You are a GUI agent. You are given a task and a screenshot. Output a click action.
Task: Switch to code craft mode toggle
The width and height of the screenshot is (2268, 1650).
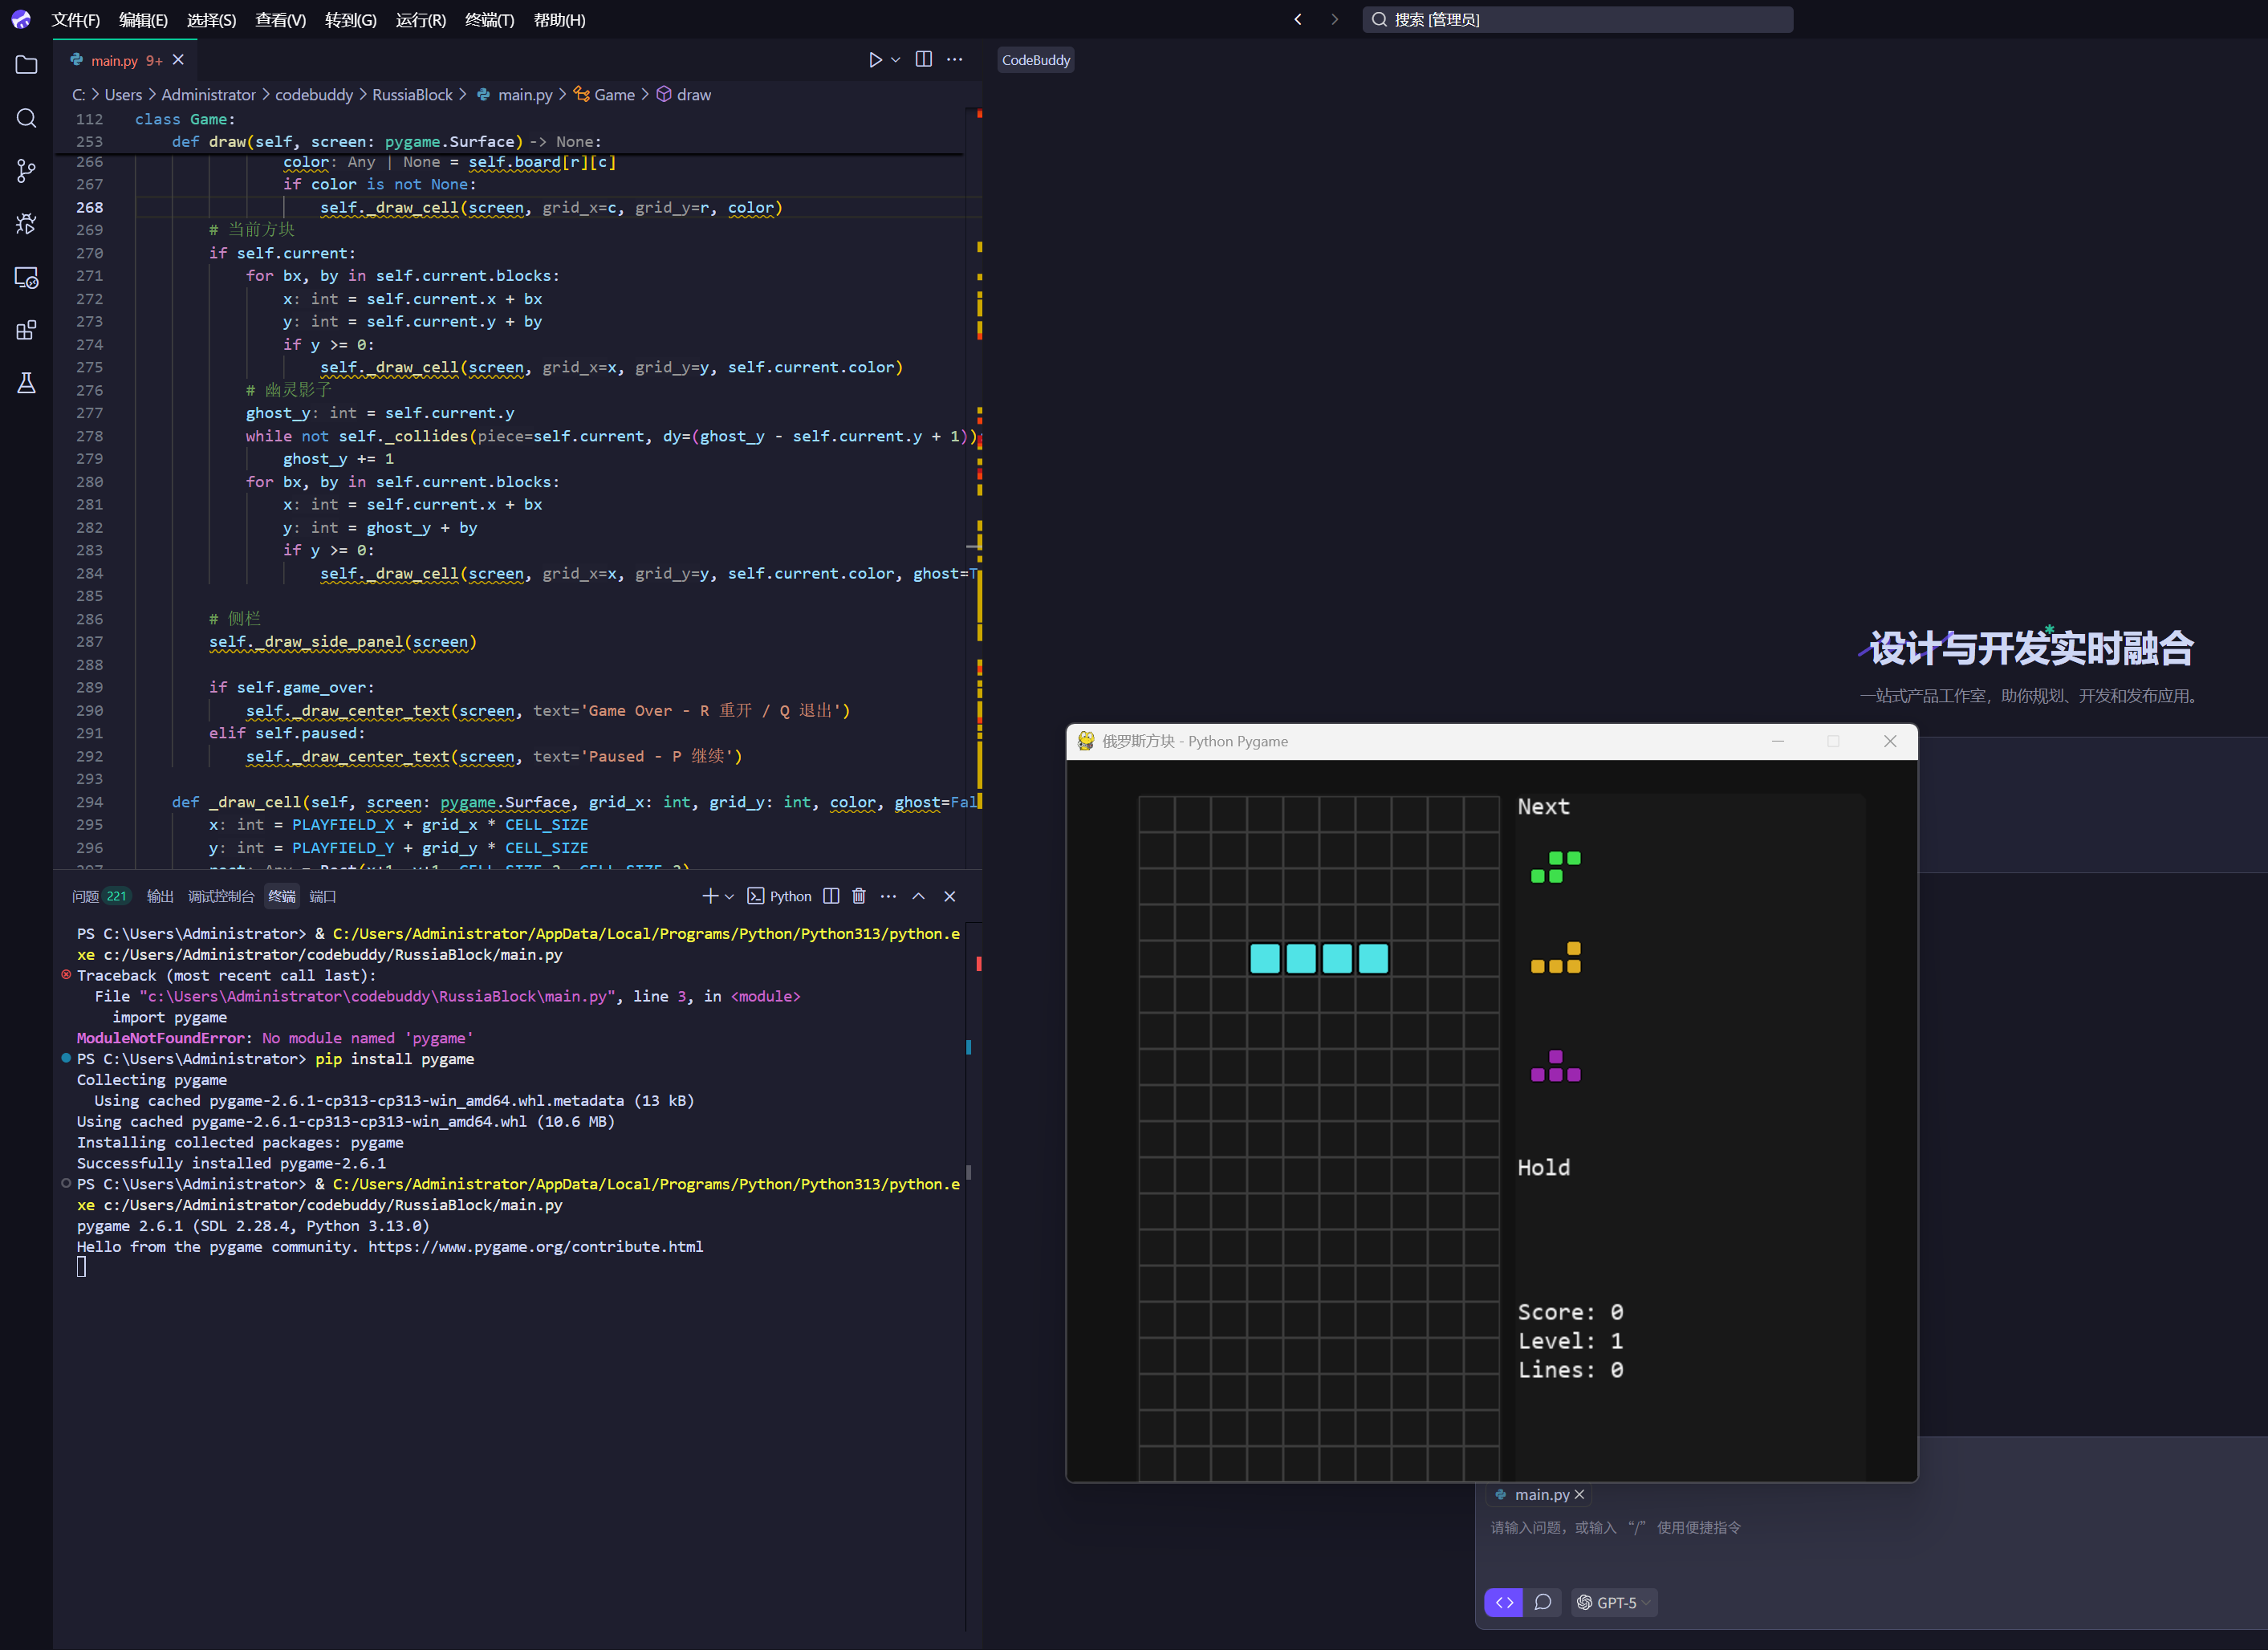click(x=1503, y=1602)
